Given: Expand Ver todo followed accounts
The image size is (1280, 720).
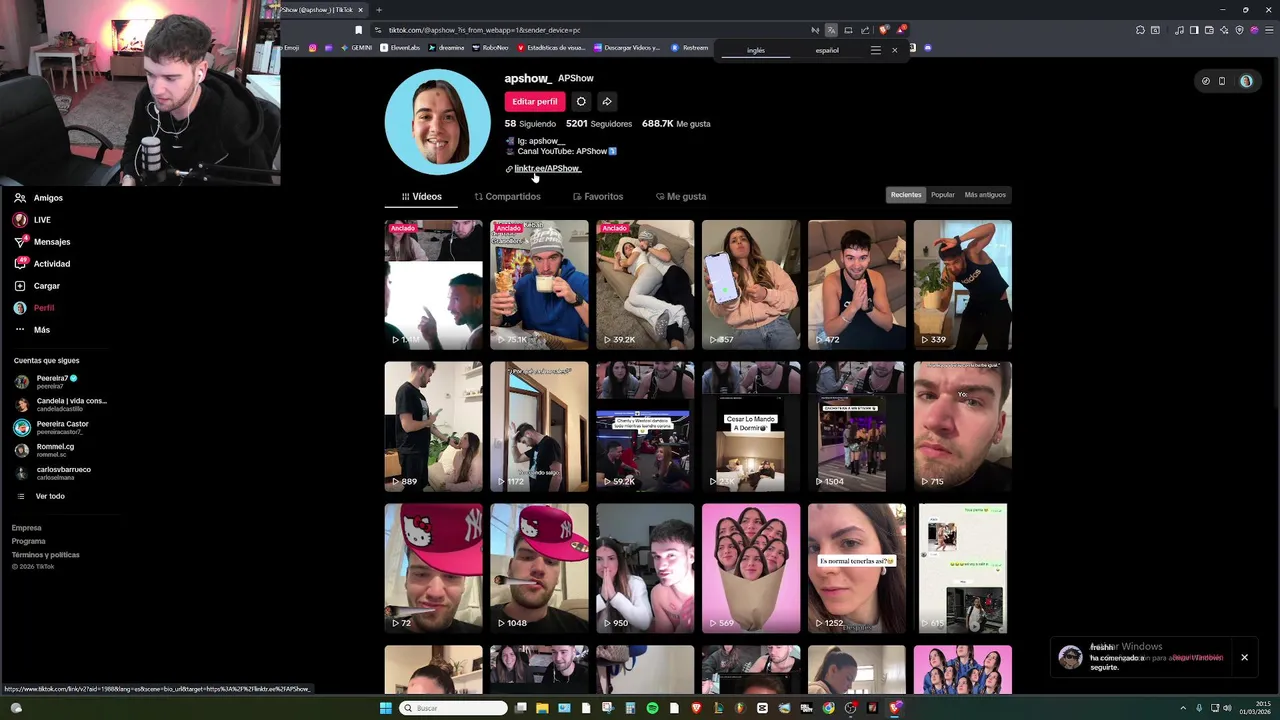Looking at the screenshot, I should click(42, 496).
